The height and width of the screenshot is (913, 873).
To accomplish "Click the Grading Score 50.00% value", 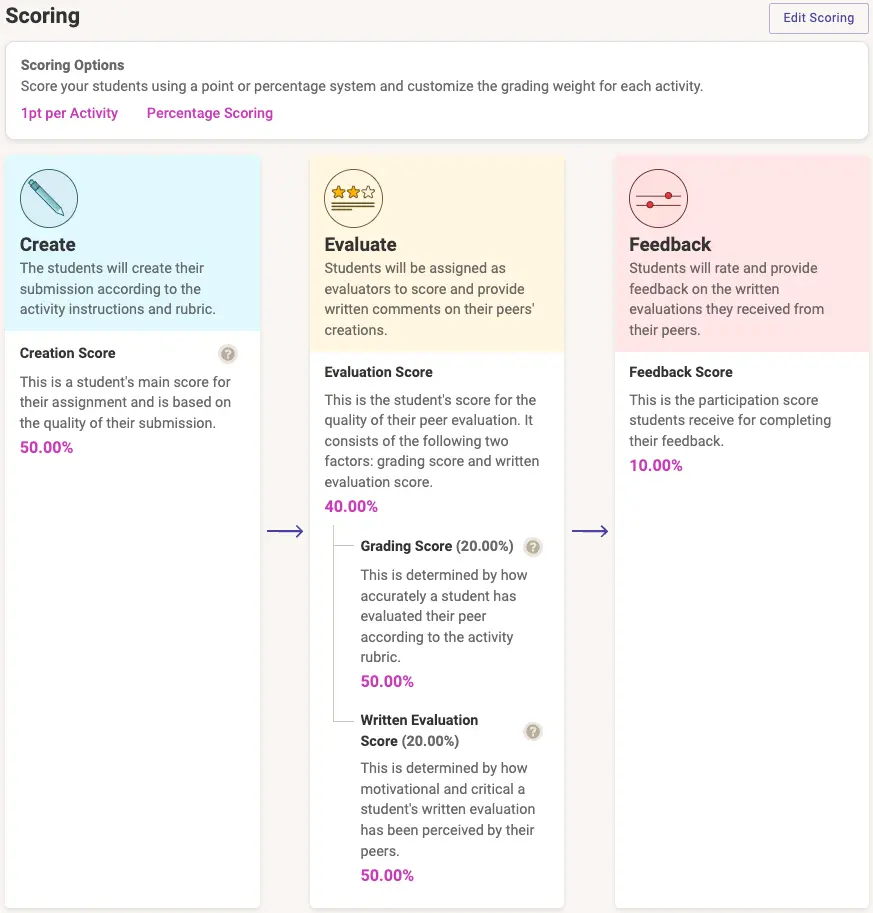I will 387,681.
